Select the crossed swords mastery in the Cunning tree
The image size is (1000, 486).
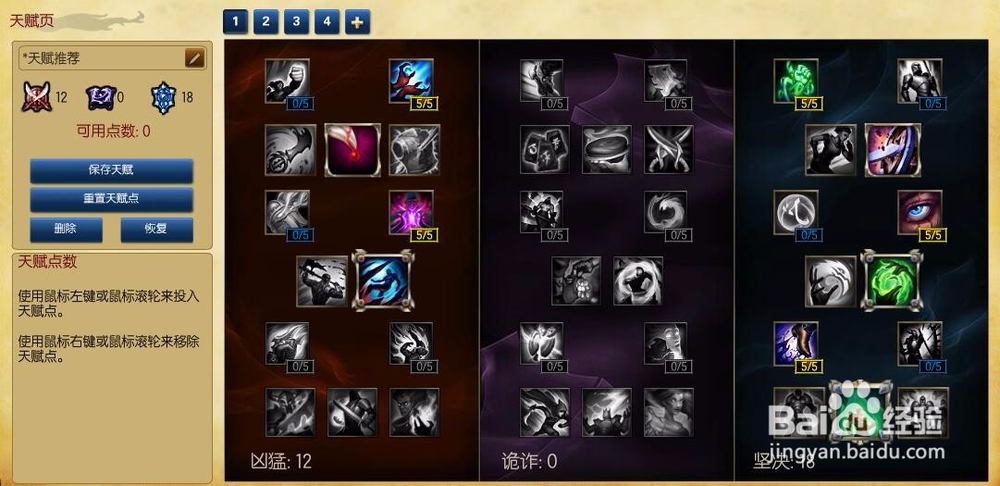[668, 150]
